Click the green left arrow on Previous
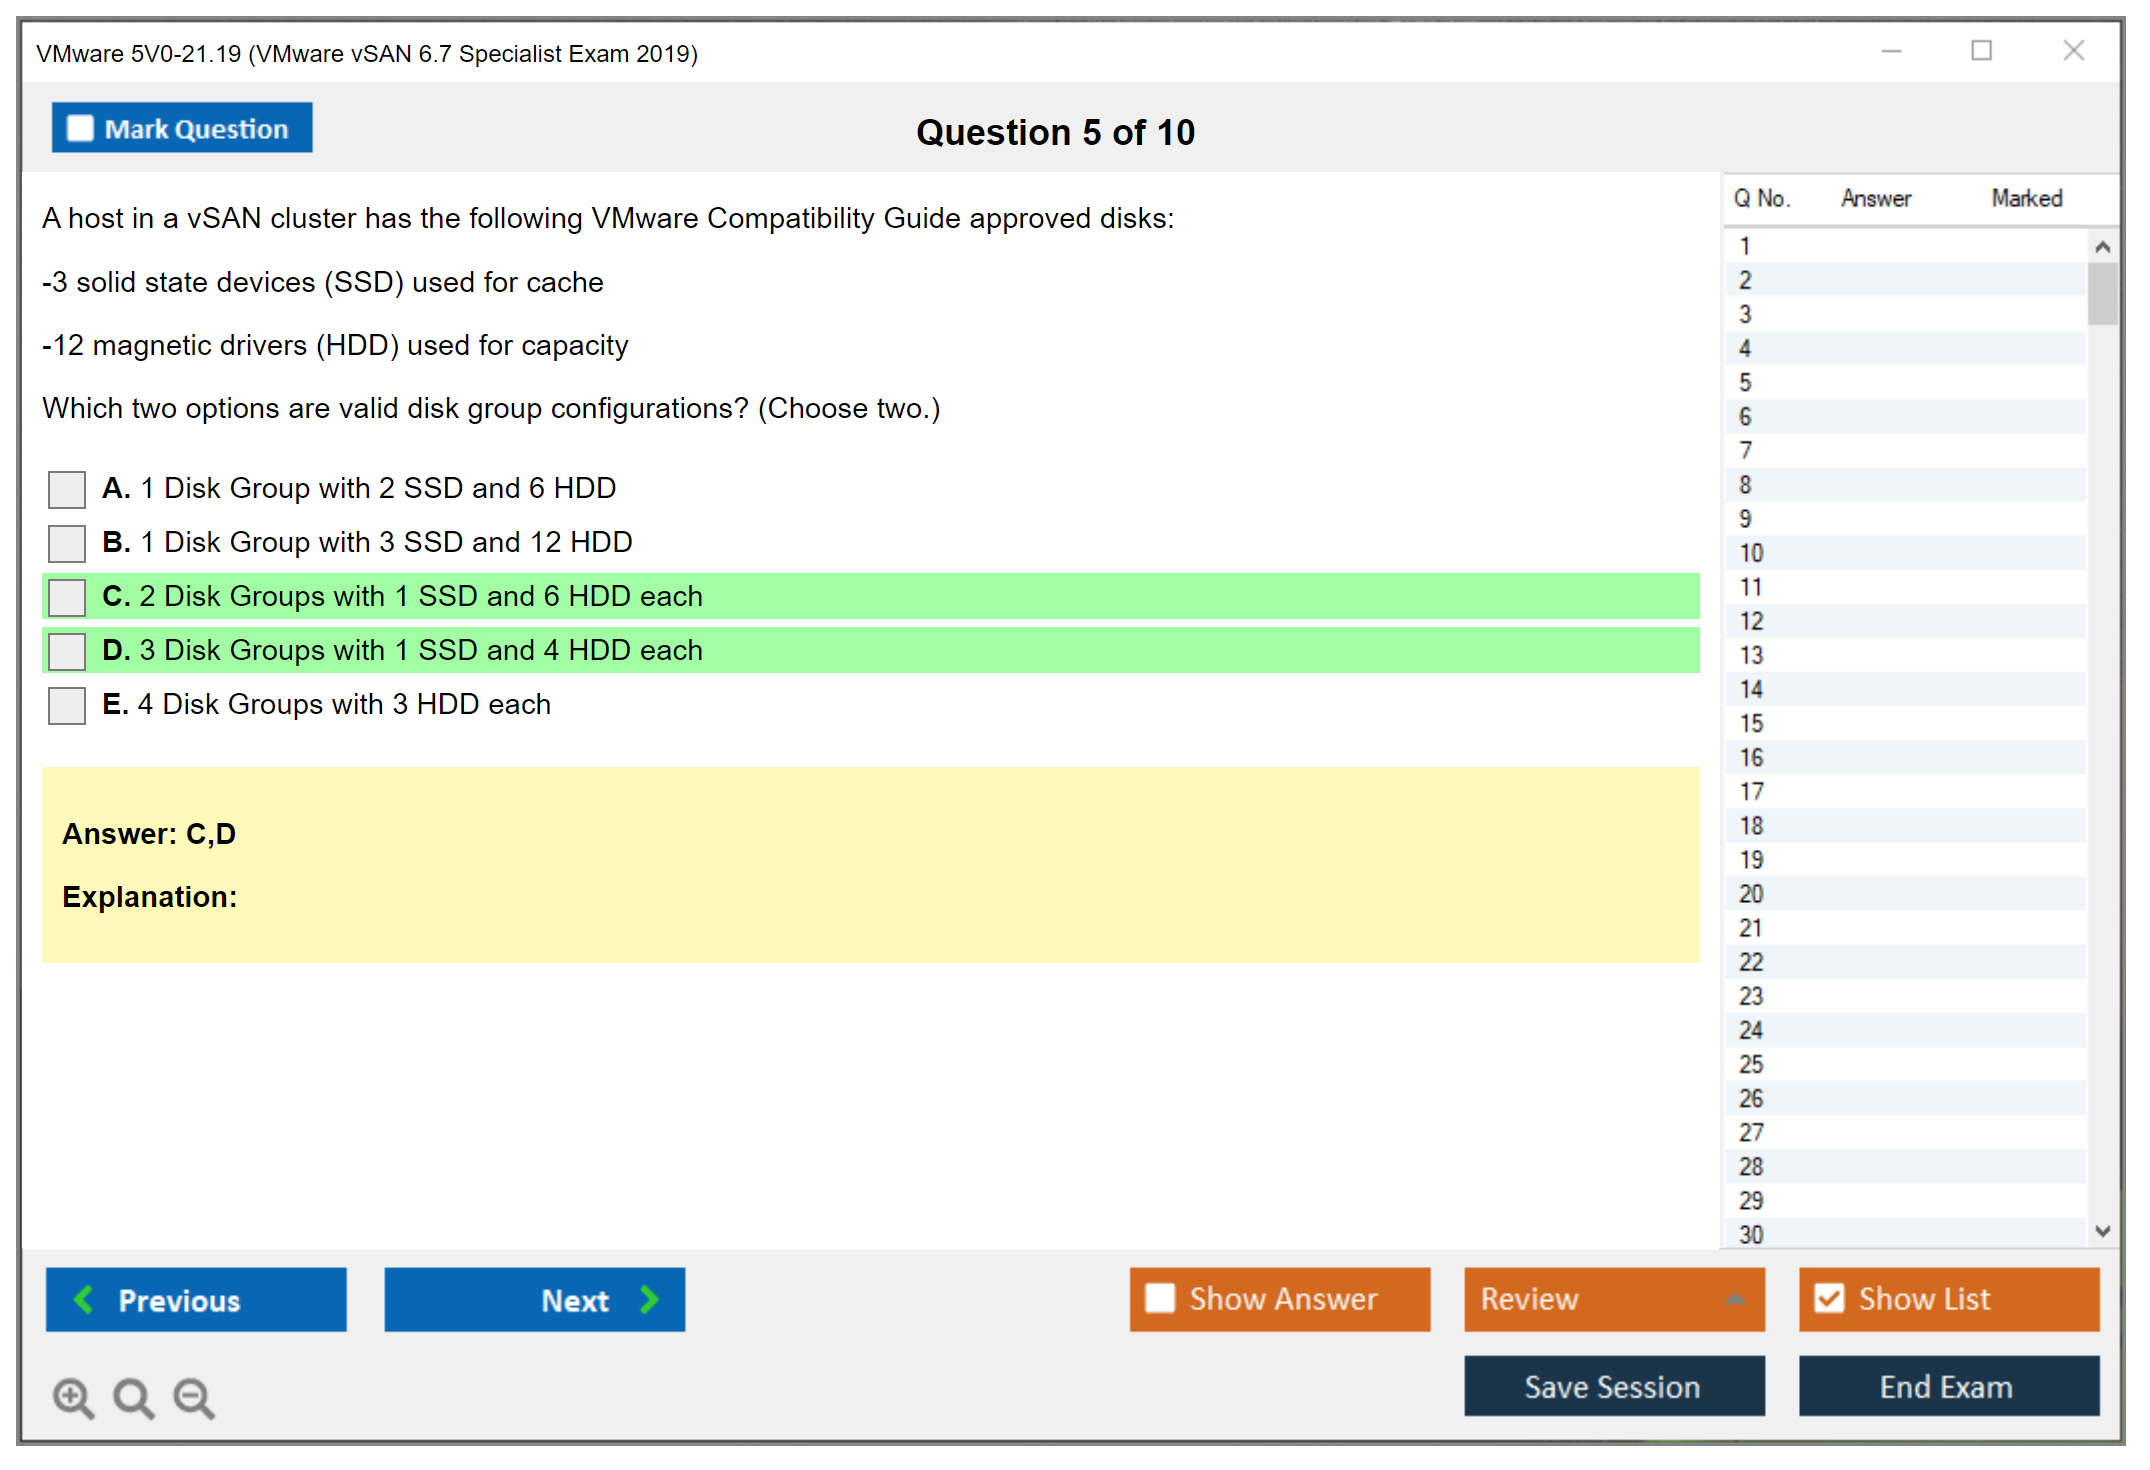 84,1299
